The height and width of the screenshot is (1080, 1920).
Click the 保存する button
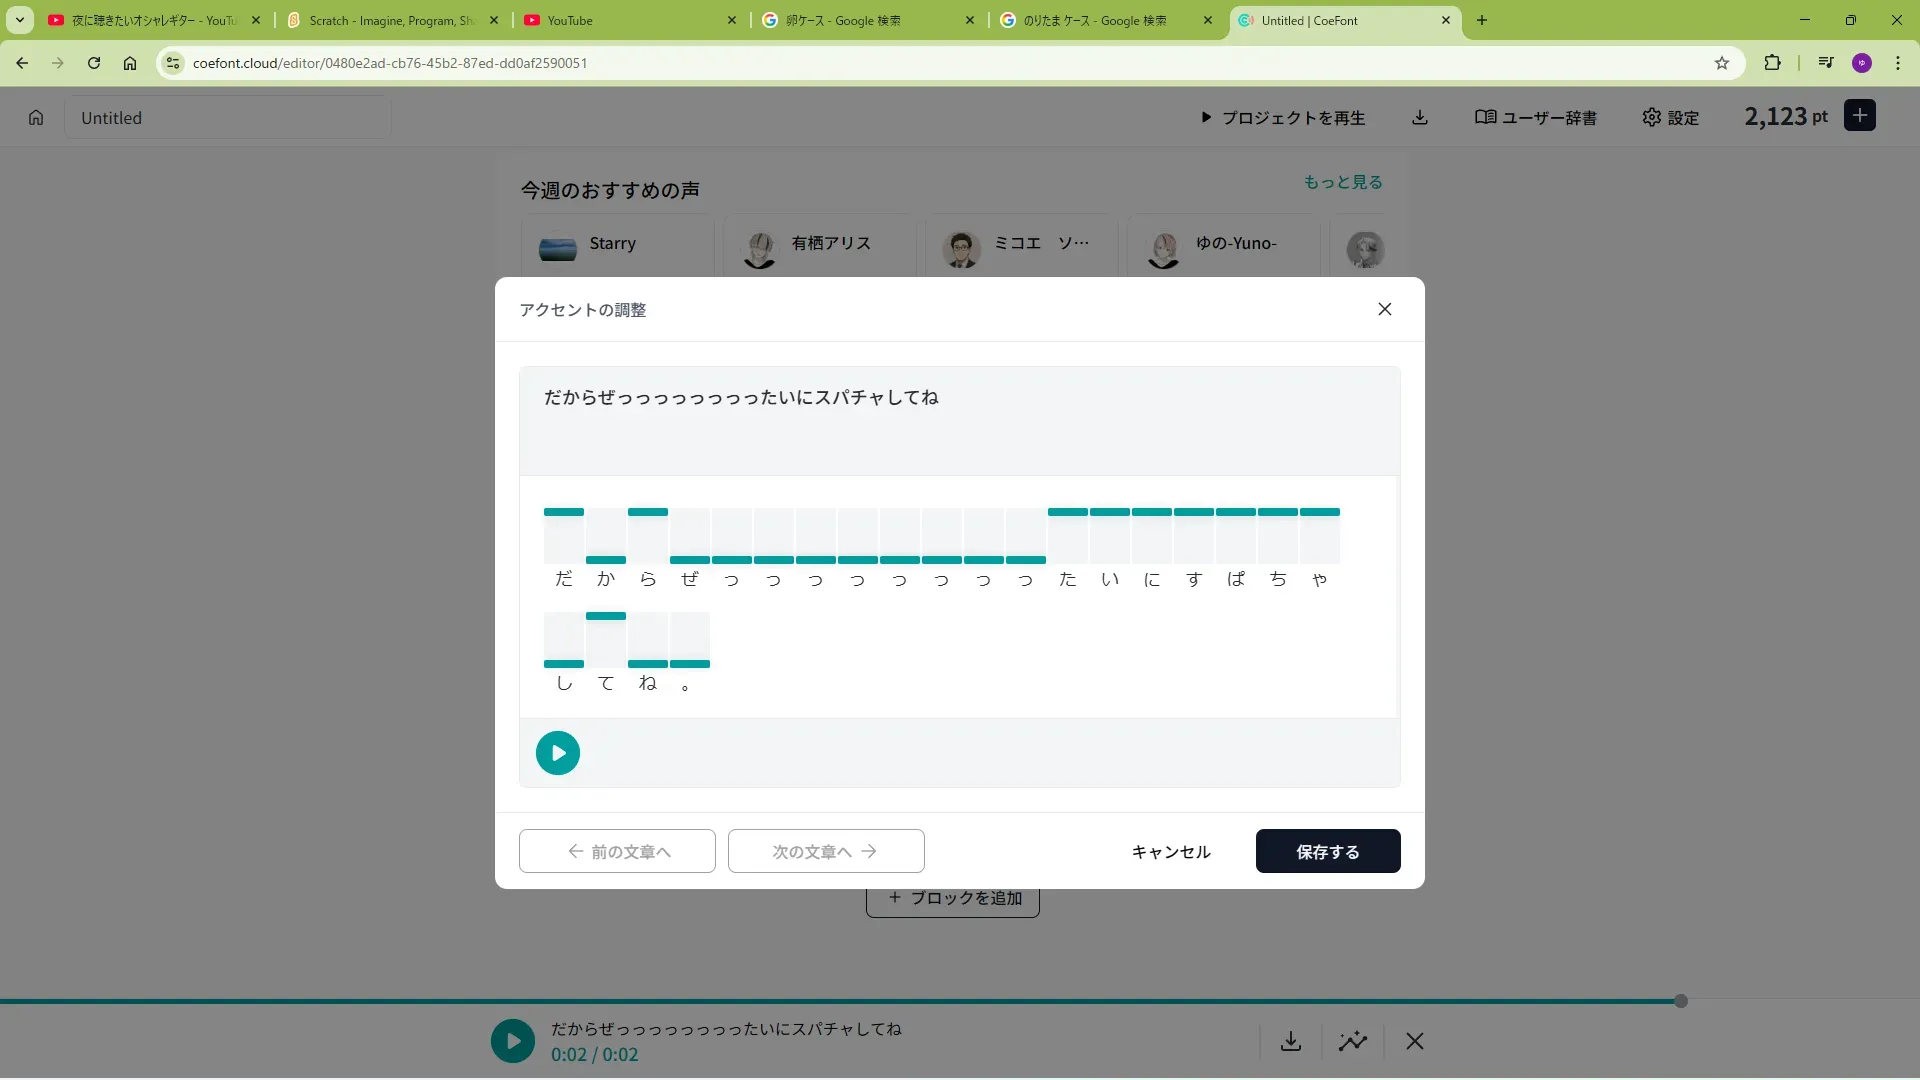1327,851
